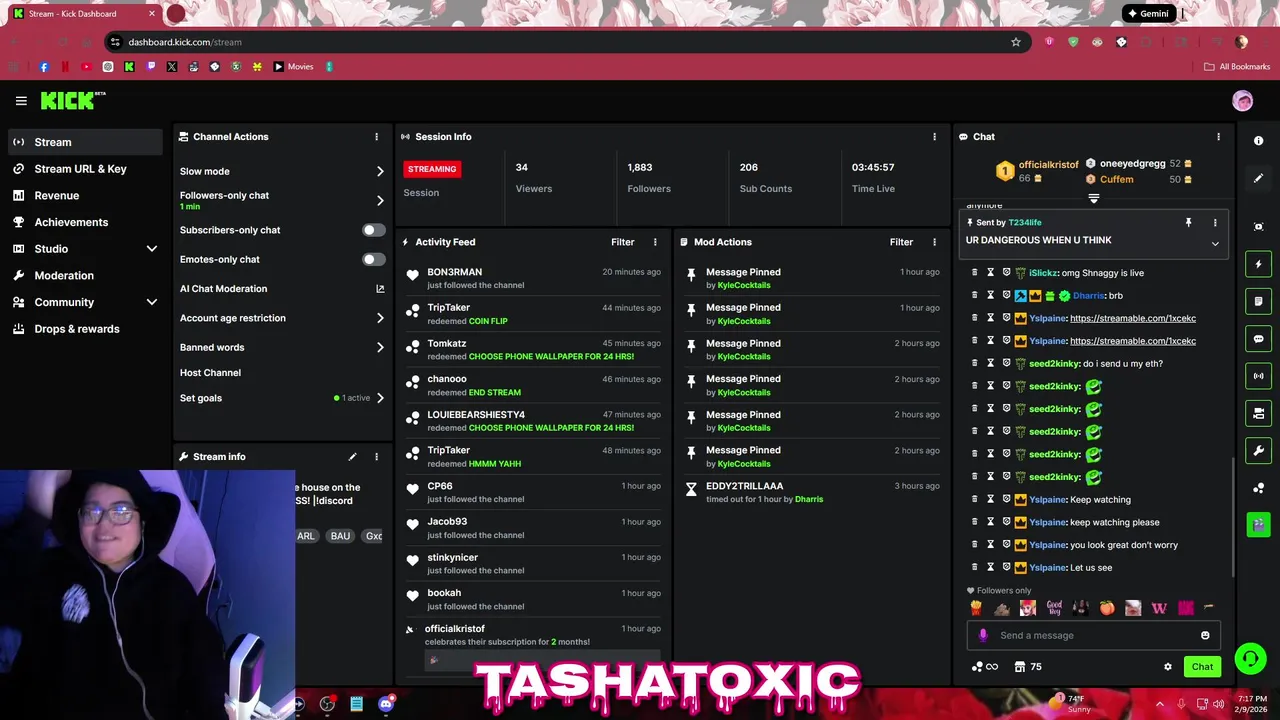The image size is (1280, 720).
Task: Click Host Channel action
Action: [210, 373]
